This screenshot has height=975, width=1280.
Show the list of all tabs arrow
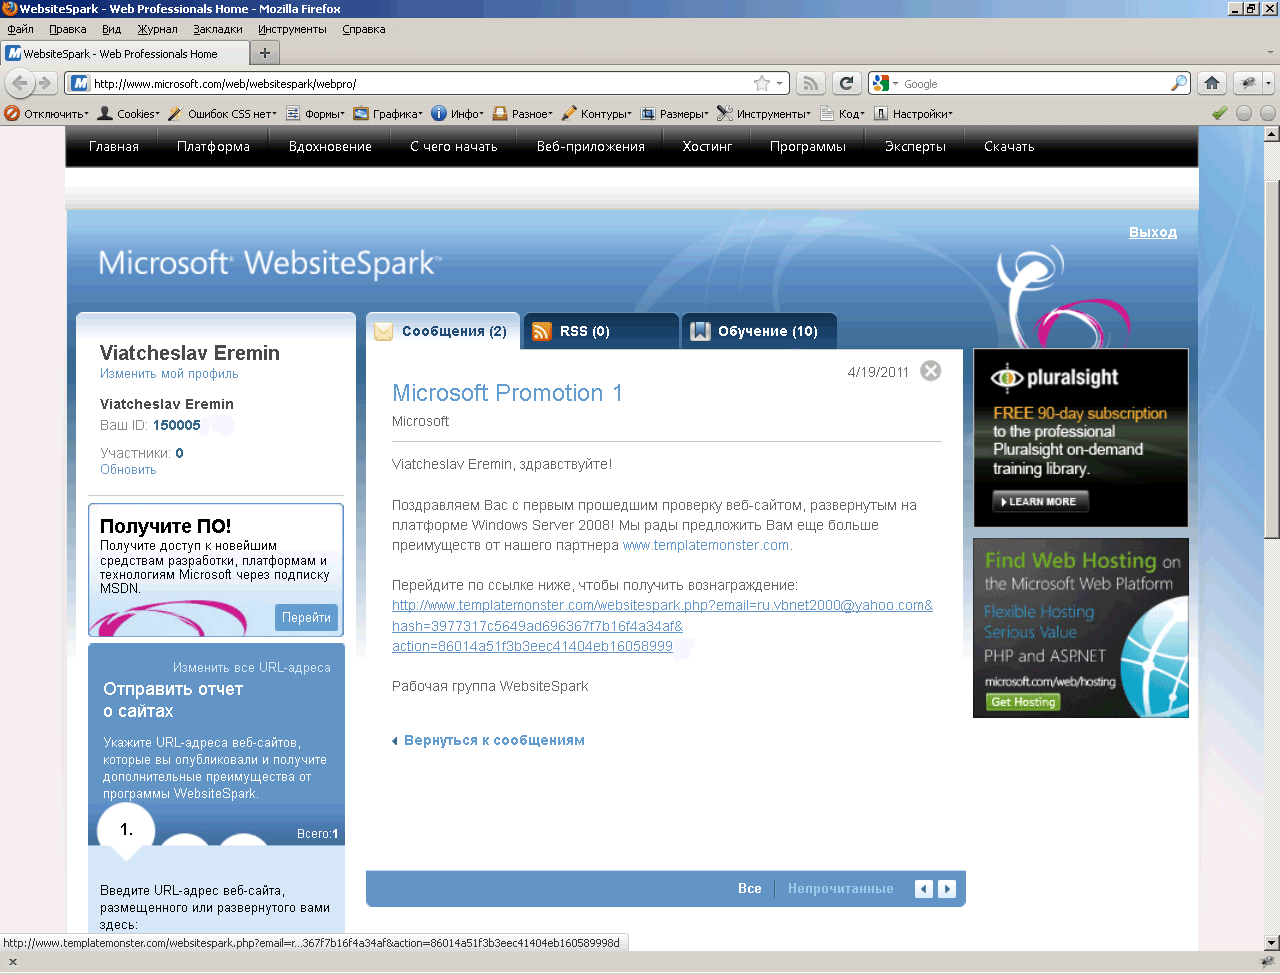[x=1271, y=53]
